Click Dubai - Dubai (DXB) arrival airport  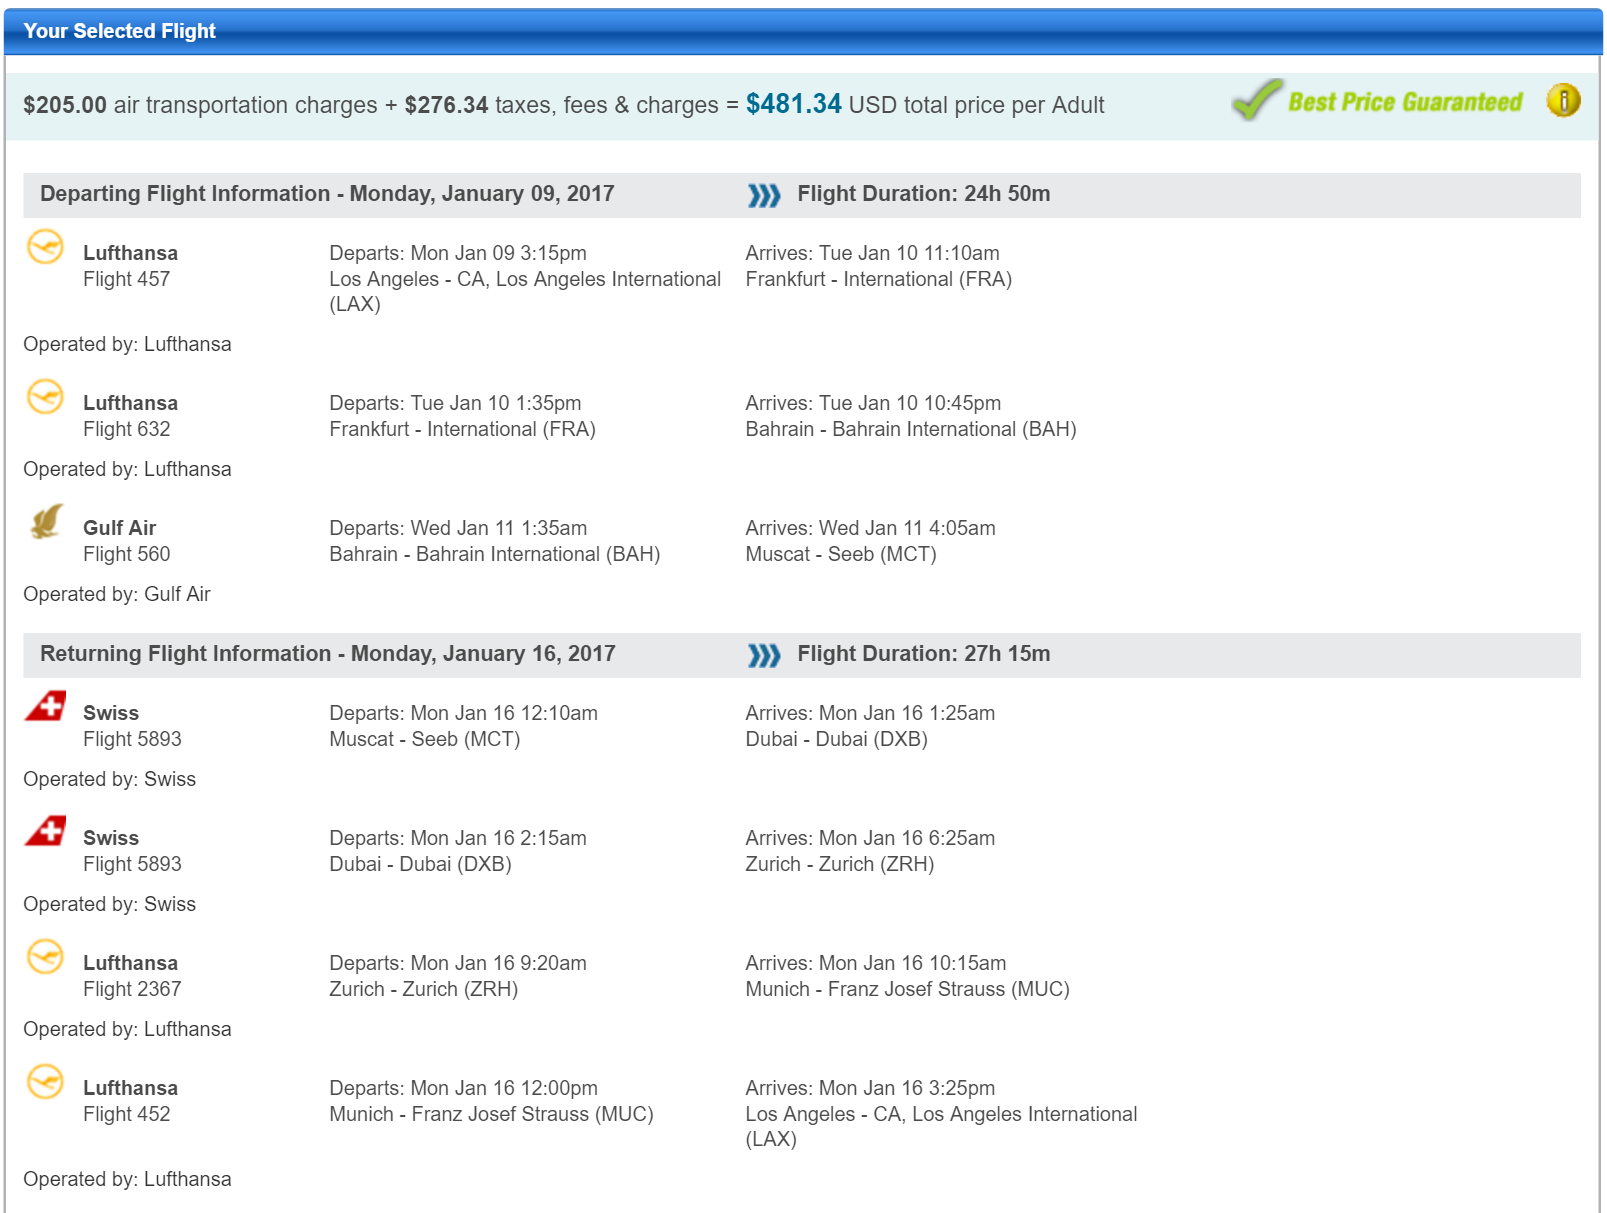click(837, 739)
